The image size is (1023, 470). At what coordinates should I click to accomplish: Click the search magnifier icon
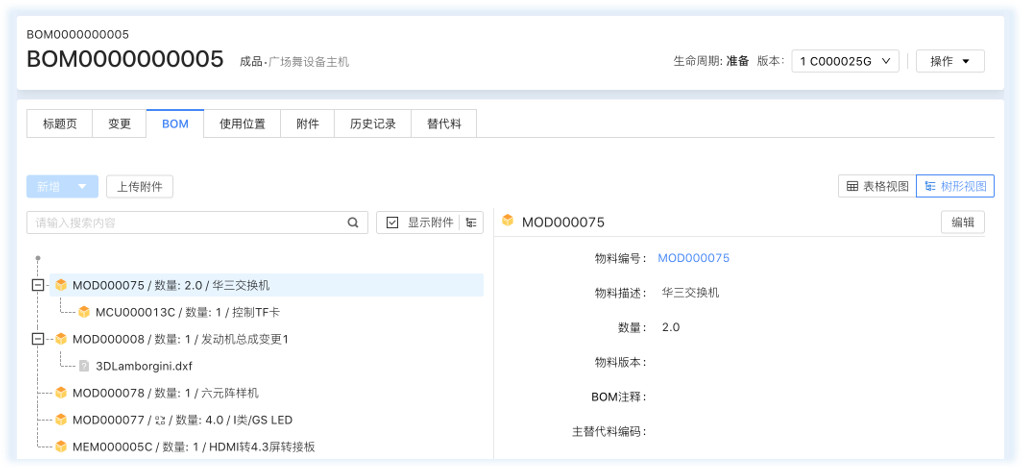coord(352,223)
